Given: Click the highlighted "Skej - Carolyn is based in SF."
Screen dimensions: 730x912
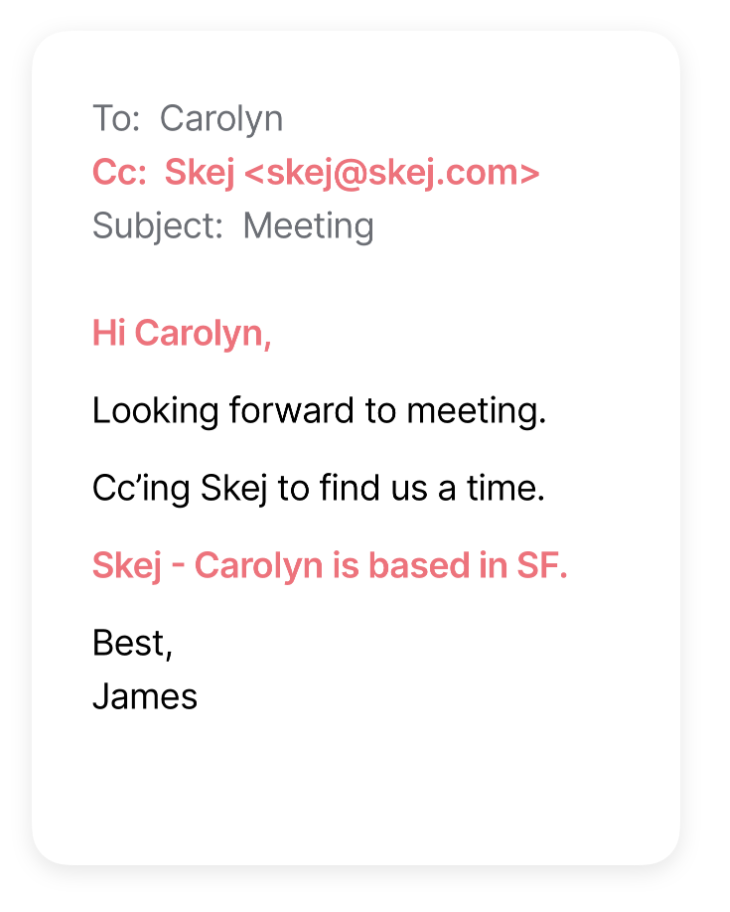Looking at the screenshot, I should (x=330, y=565).
